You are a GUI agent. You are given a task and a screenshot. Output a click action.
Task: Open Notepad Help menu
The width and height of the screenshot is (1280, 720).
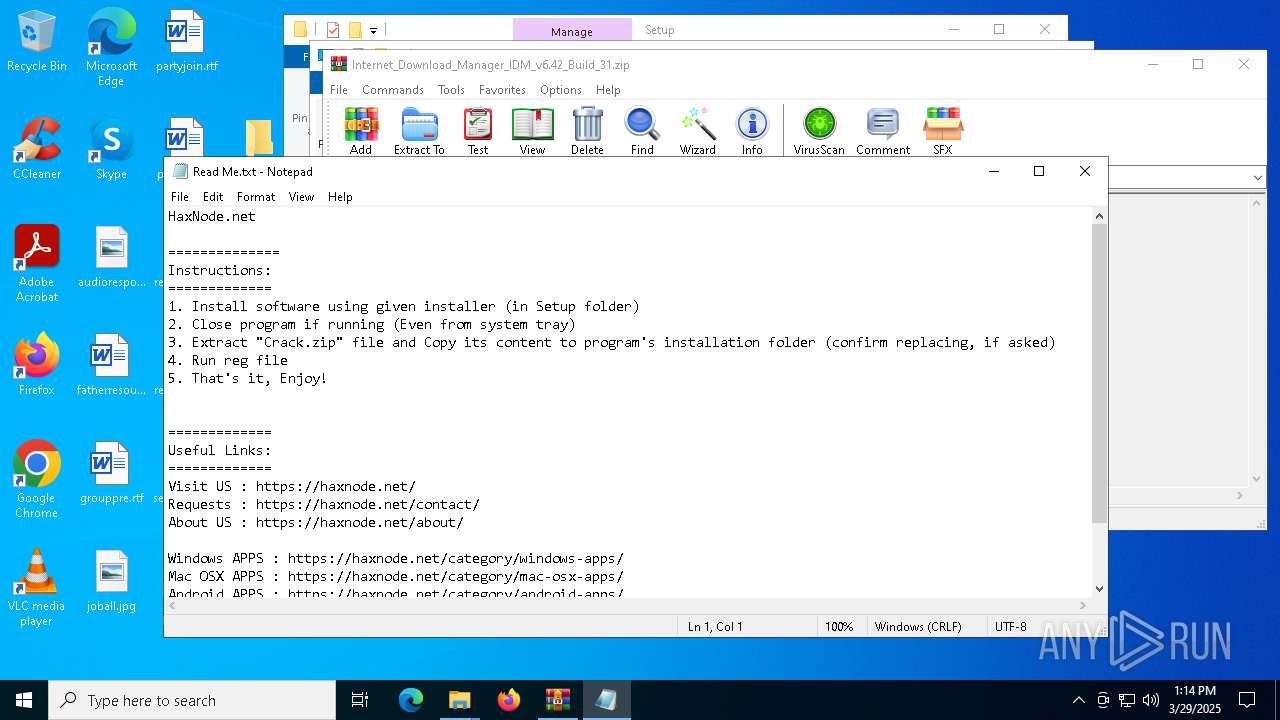tap(340, 197)
